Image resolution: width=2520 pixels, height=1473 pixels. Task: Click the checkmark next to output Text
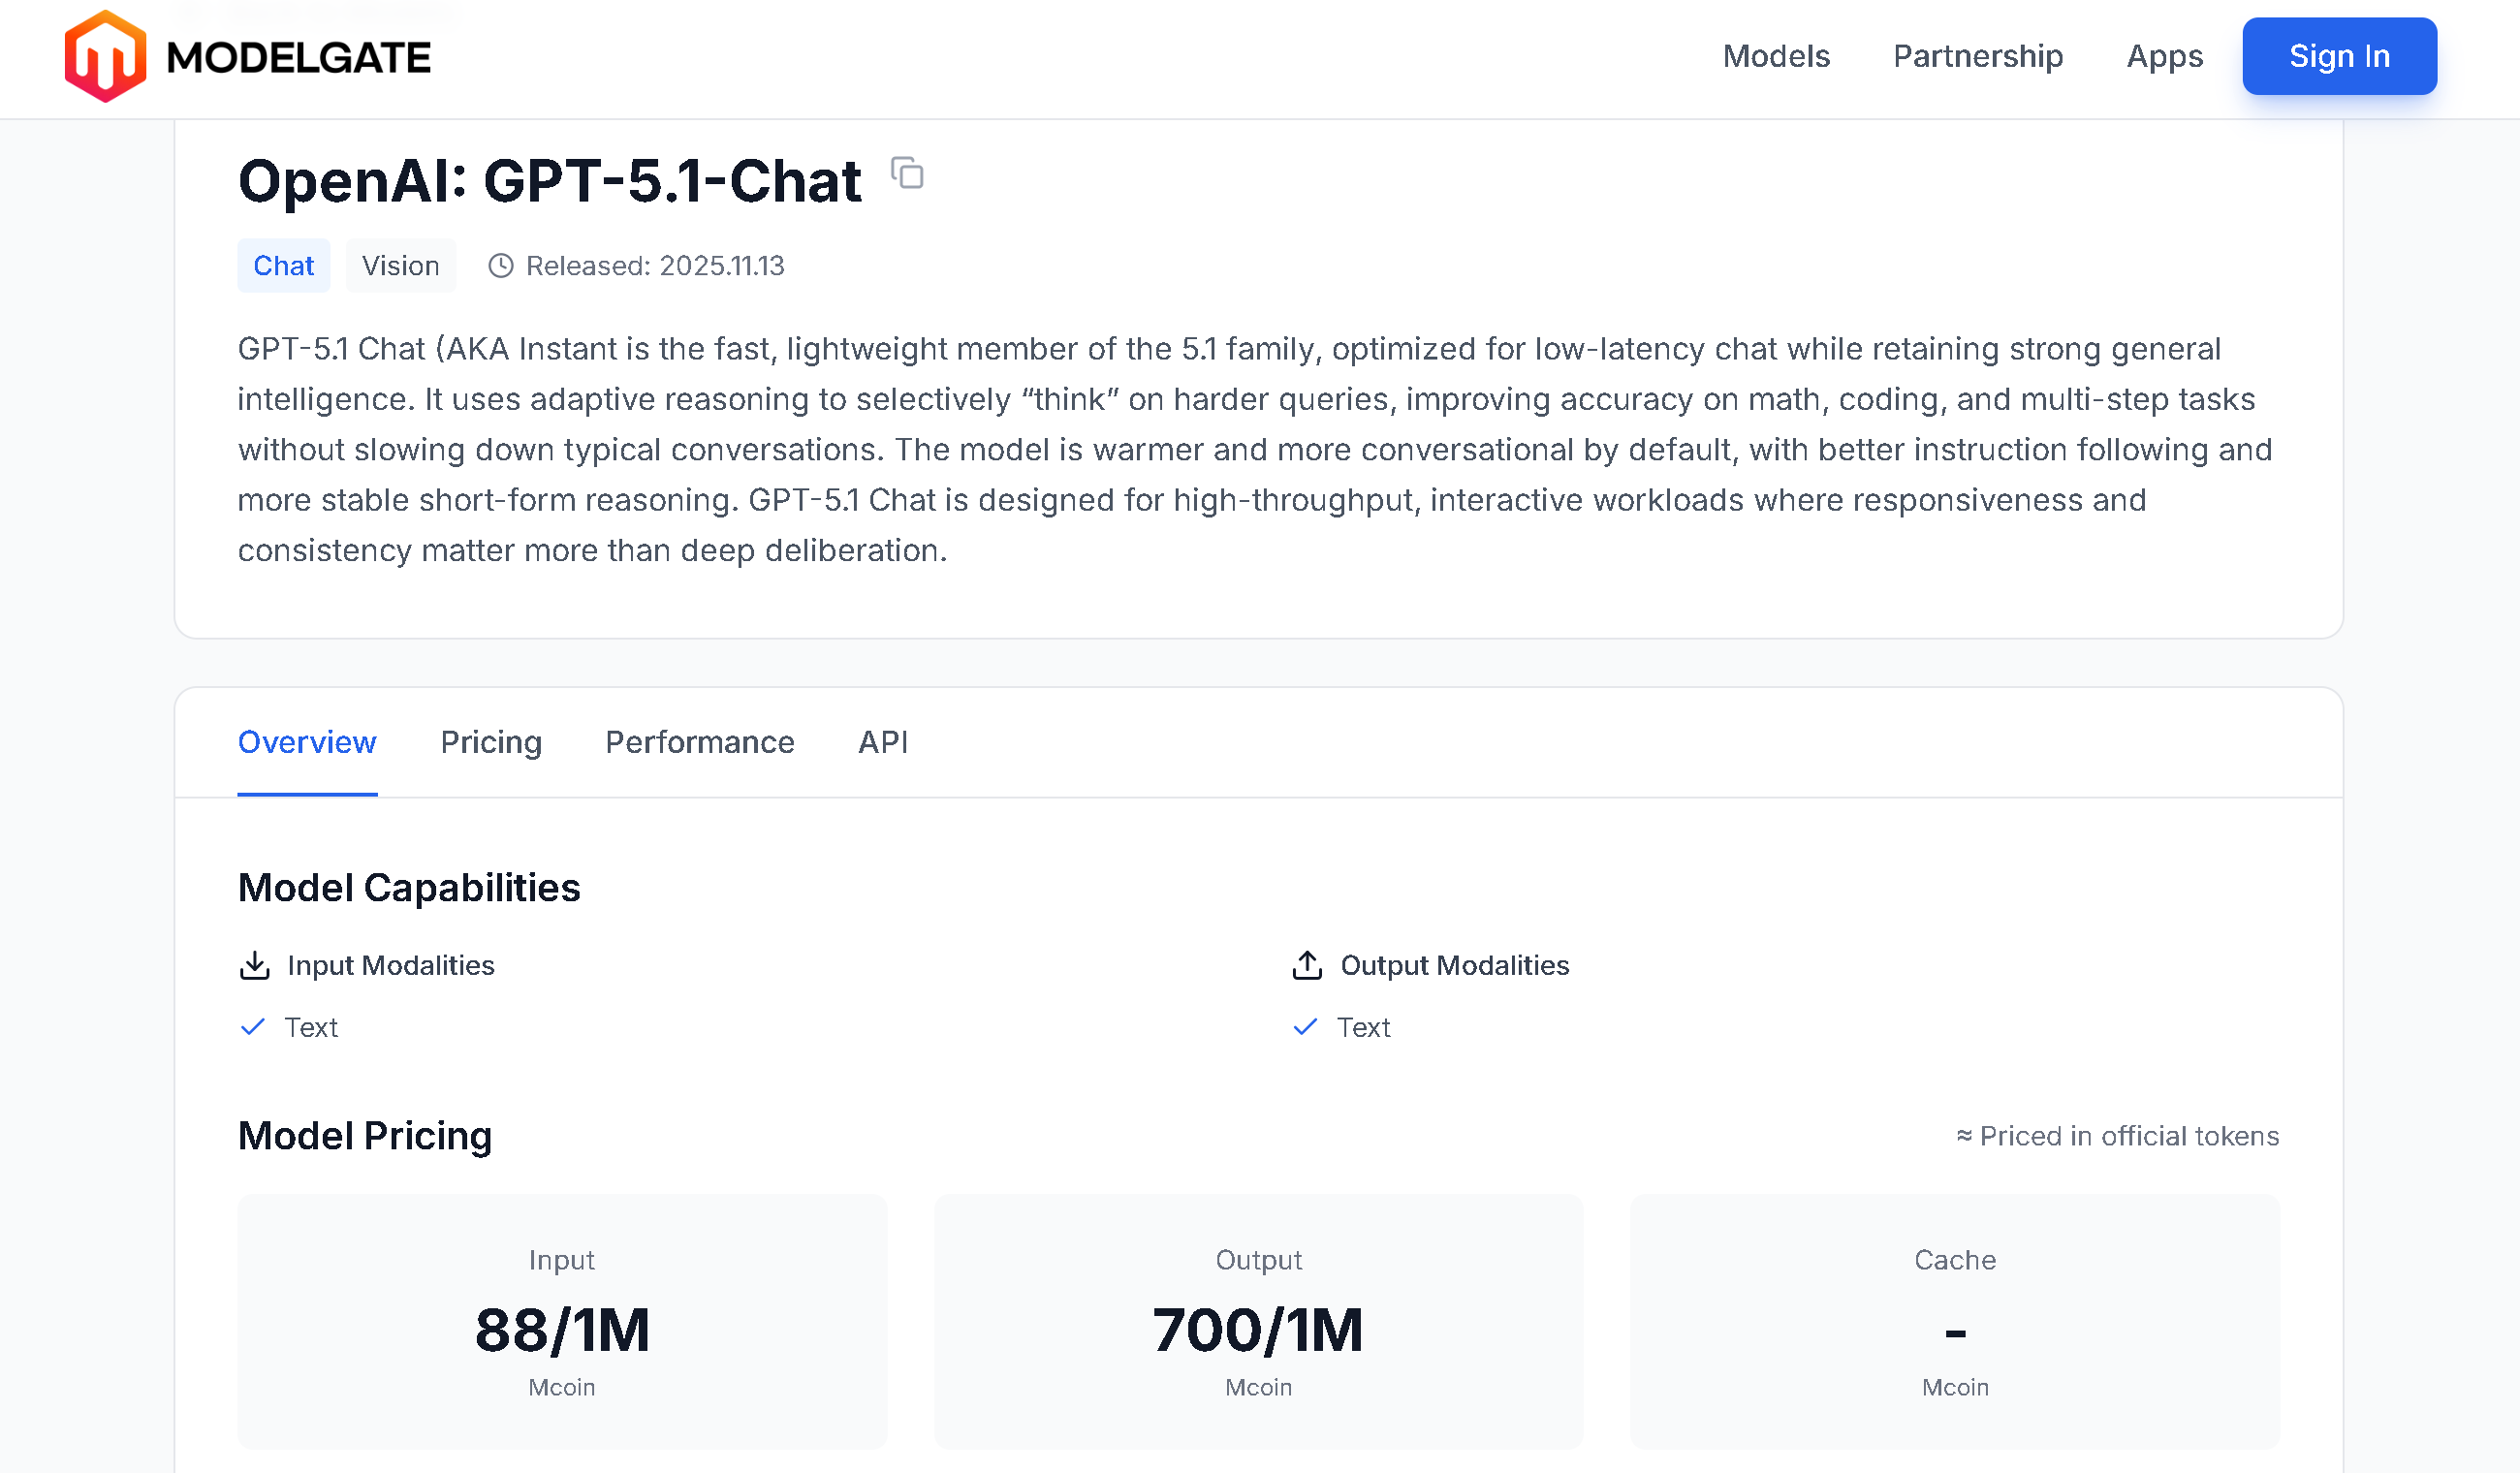[x=1305, y=1027]
